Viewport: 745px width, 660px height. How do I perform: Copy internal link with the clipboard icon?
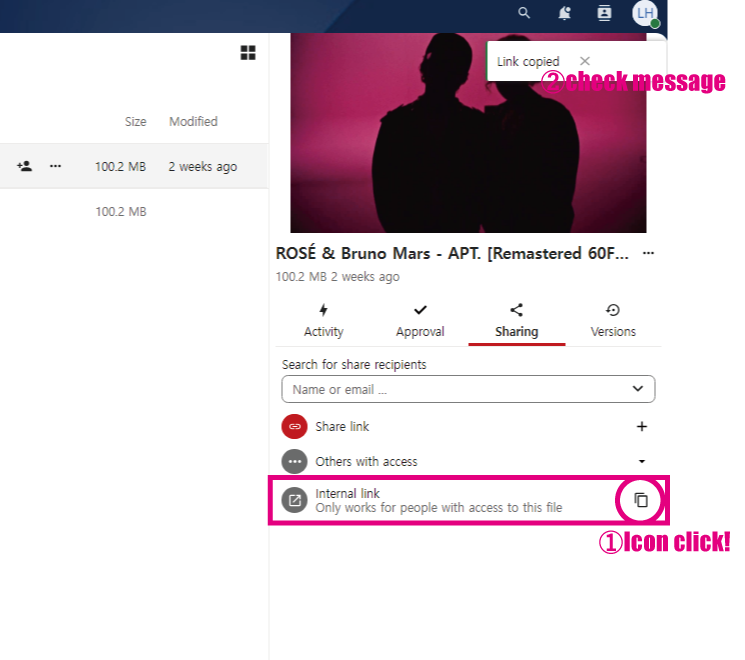(641, 500)
